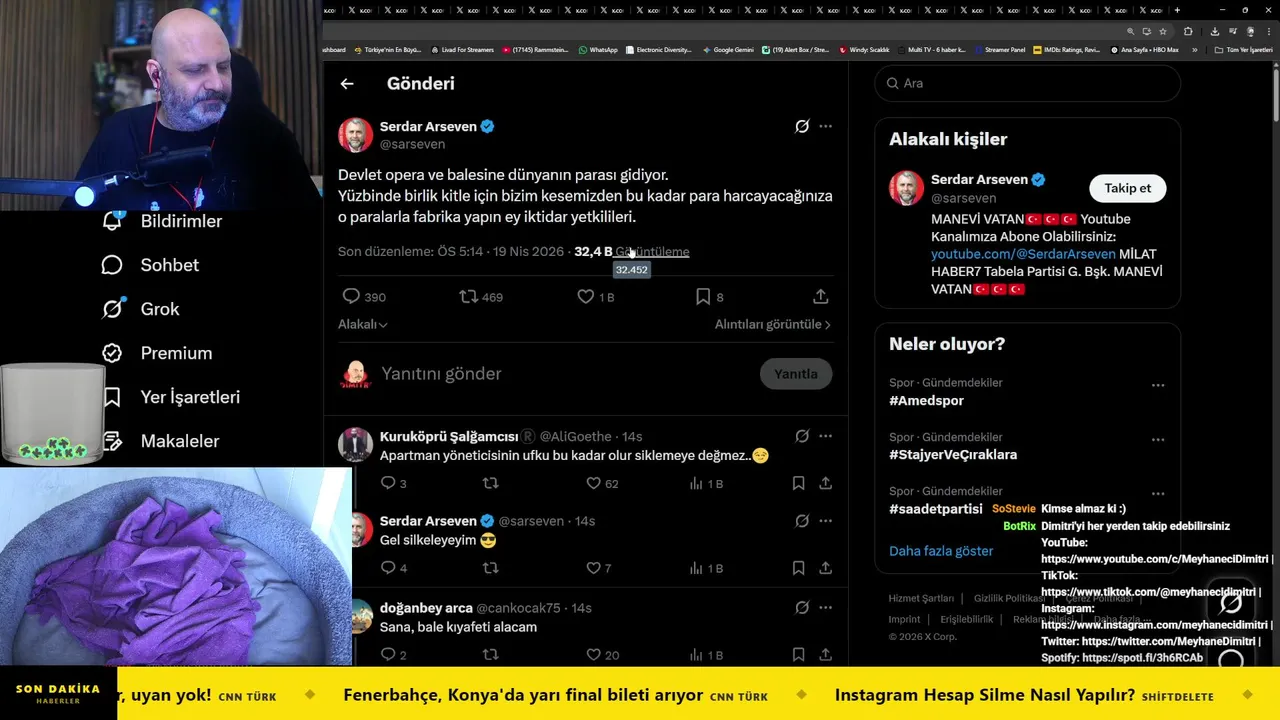This screenshot has width=1280, height=720.
Task: Focus the Yanıtını gönder reply field
Action: pos(565,374)
